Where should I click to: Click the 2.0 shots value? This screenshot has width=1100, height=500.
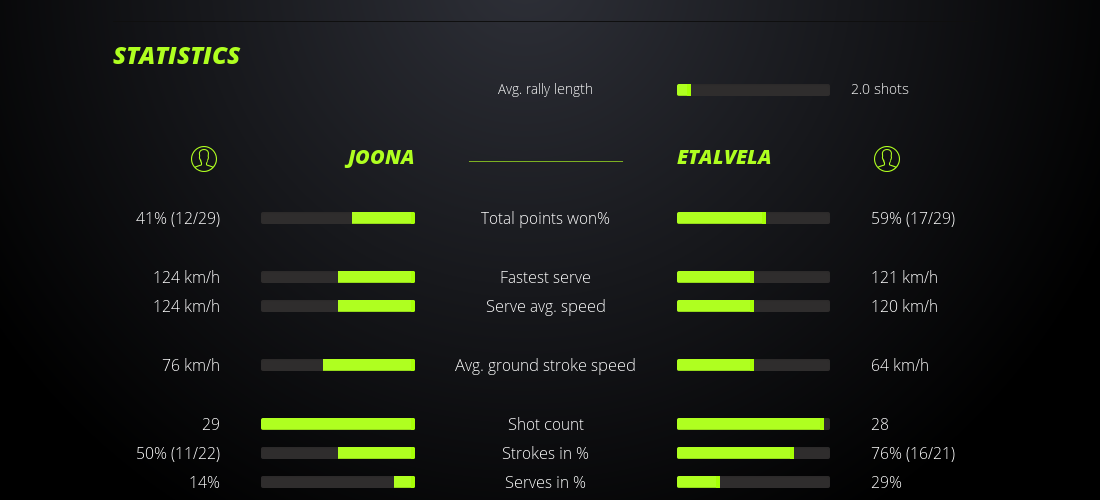coord(879,89)
